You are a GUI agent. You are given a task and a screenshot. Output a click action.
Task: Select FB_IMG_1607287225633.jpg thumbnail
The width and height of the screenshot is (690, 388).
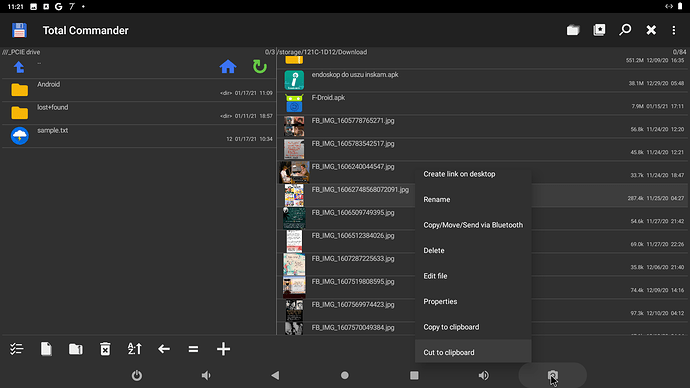click(294, 264)
